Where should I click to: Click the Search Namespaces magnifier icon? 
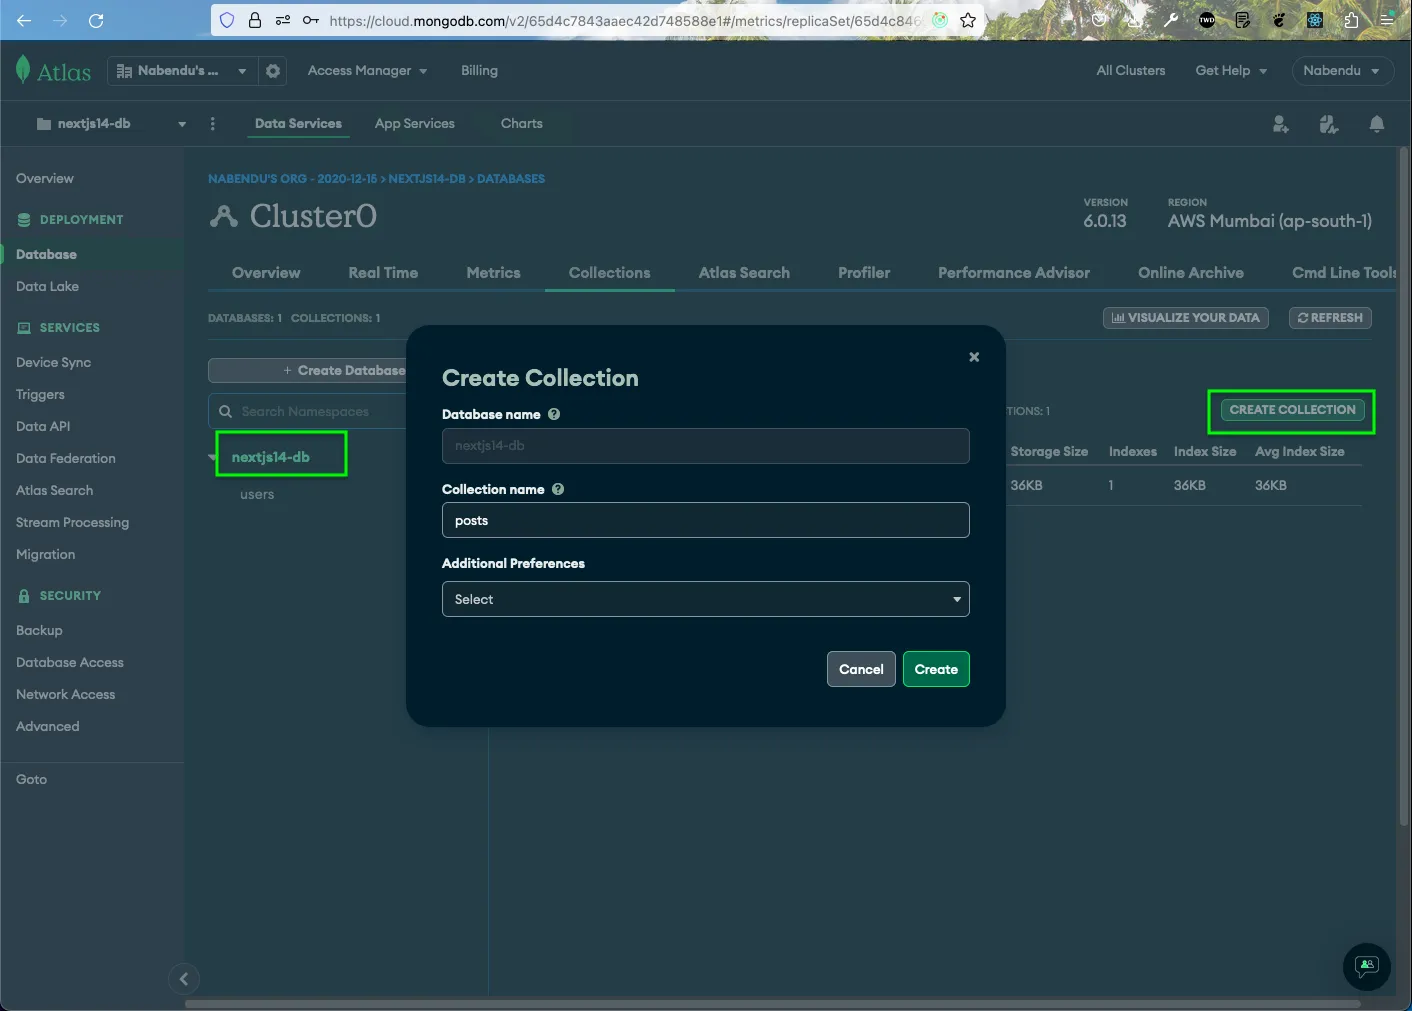click(226, 411)
